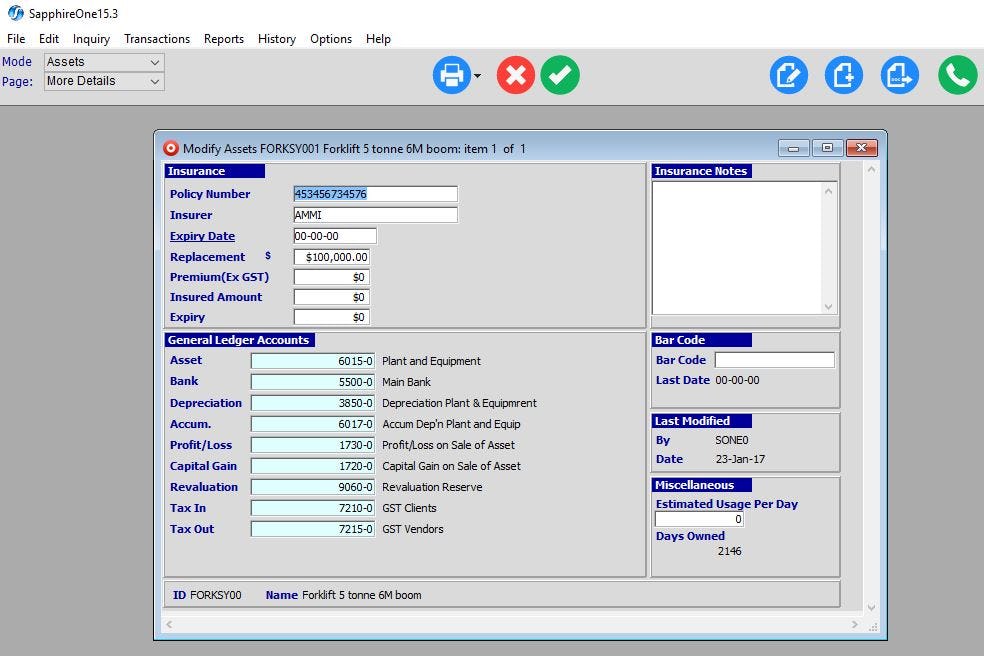Click the Policy Number input field

(x=375, y=194)
